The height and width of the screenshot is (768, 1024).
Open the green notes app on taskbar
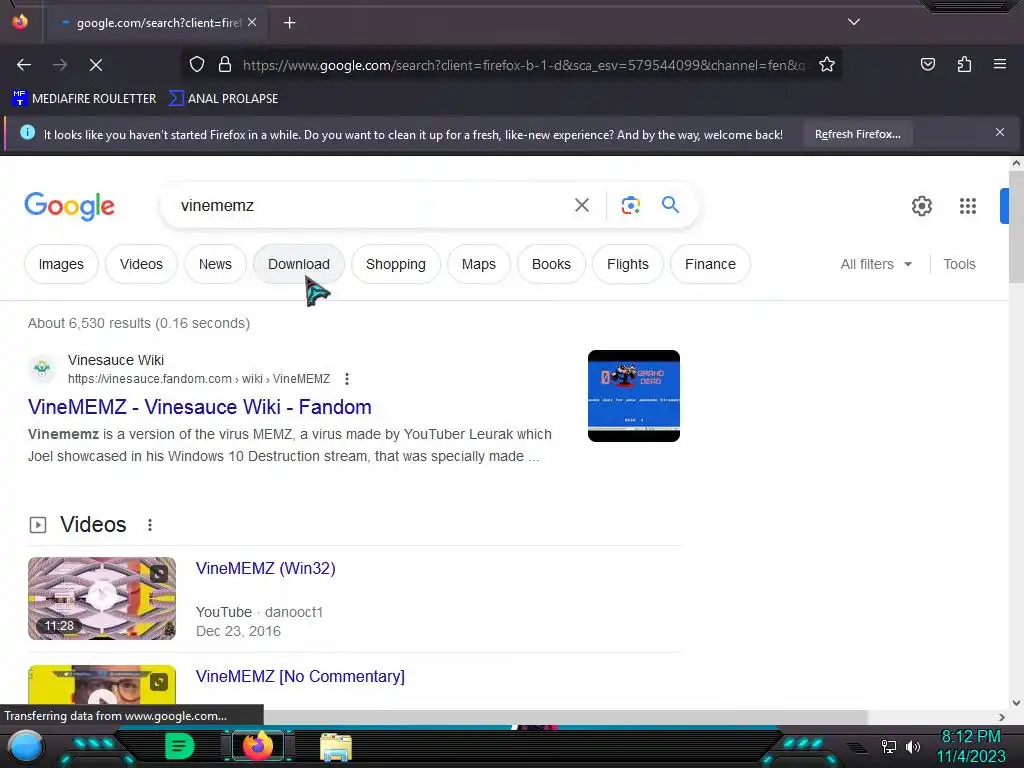pos(179,746)
